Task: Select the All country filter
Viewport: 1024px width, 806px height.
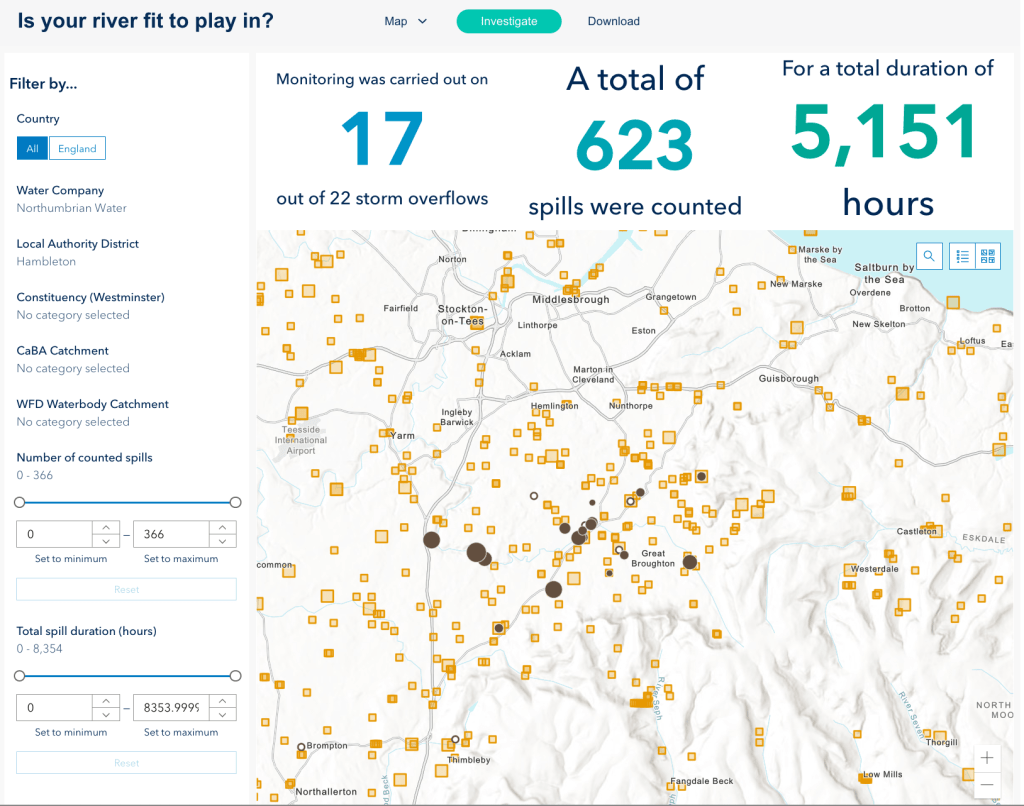Action: click(x=32, y=149)
